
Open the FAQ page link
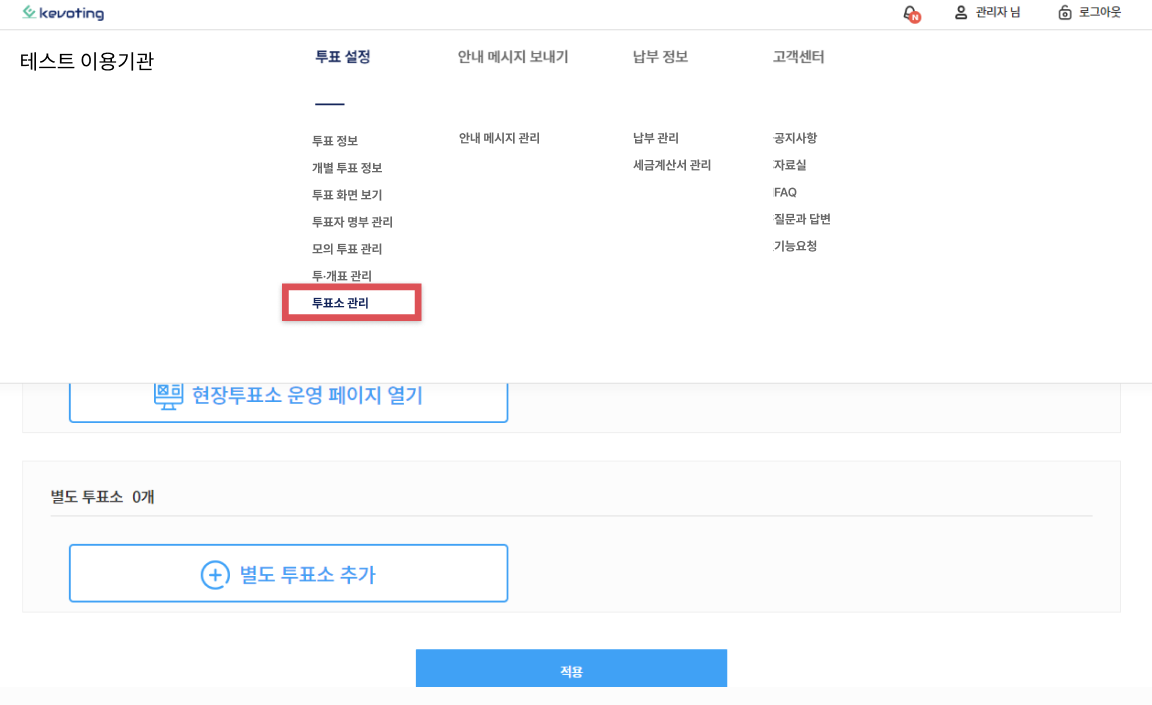tap(785, 192)
